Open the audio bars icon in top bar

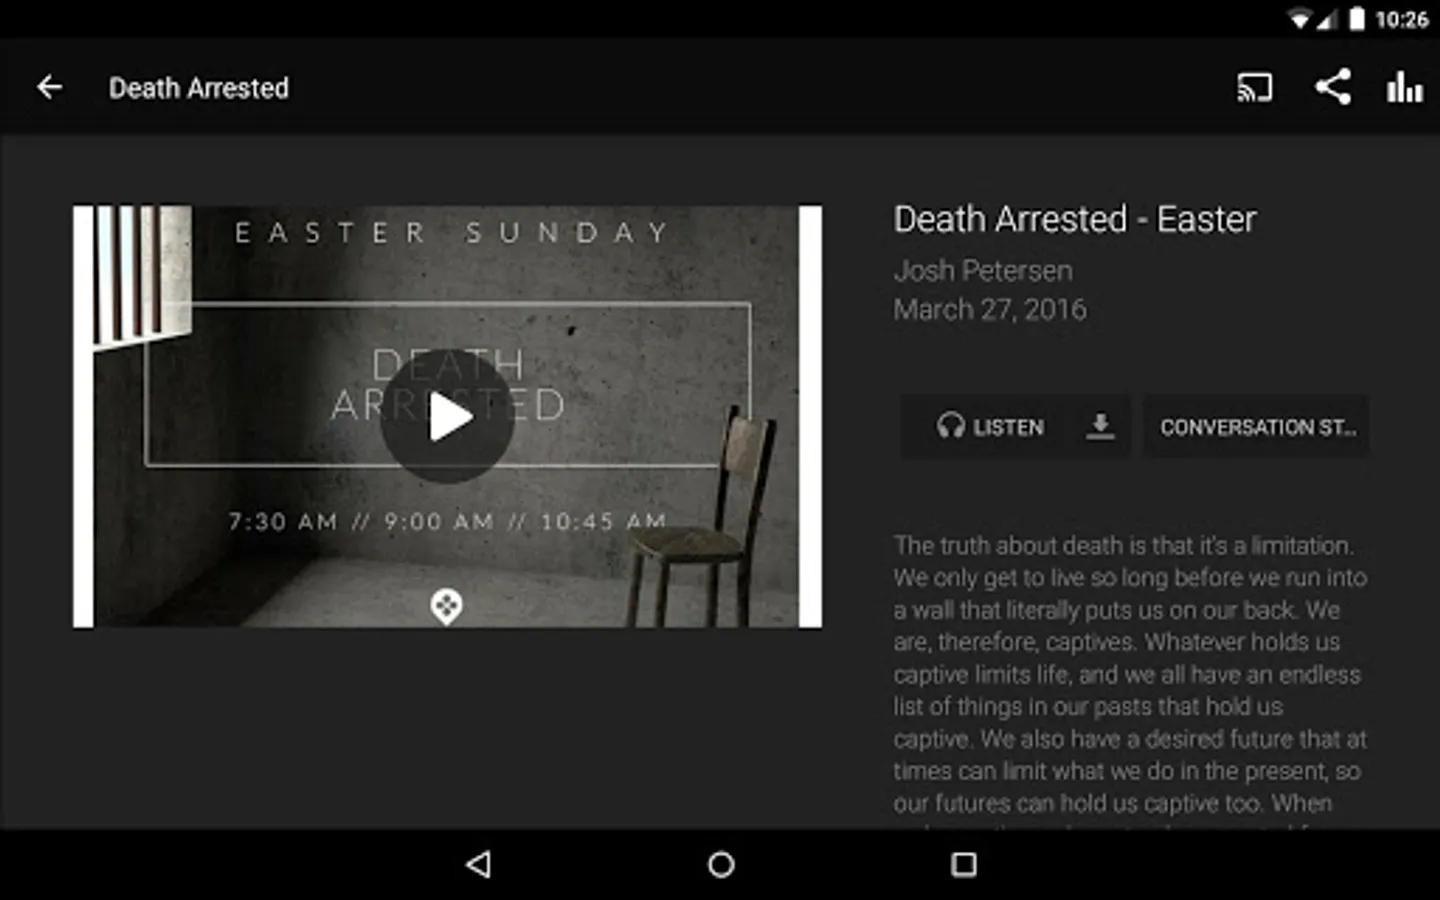click(1404, 88)
